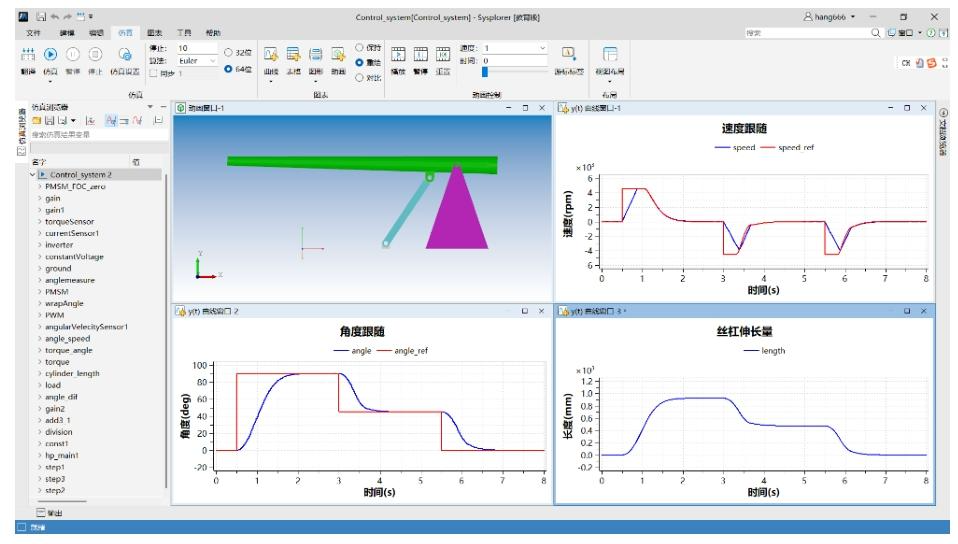Select the 重绘 radio option
This screenshot has width=958, height=544.
tap(359, 62)
